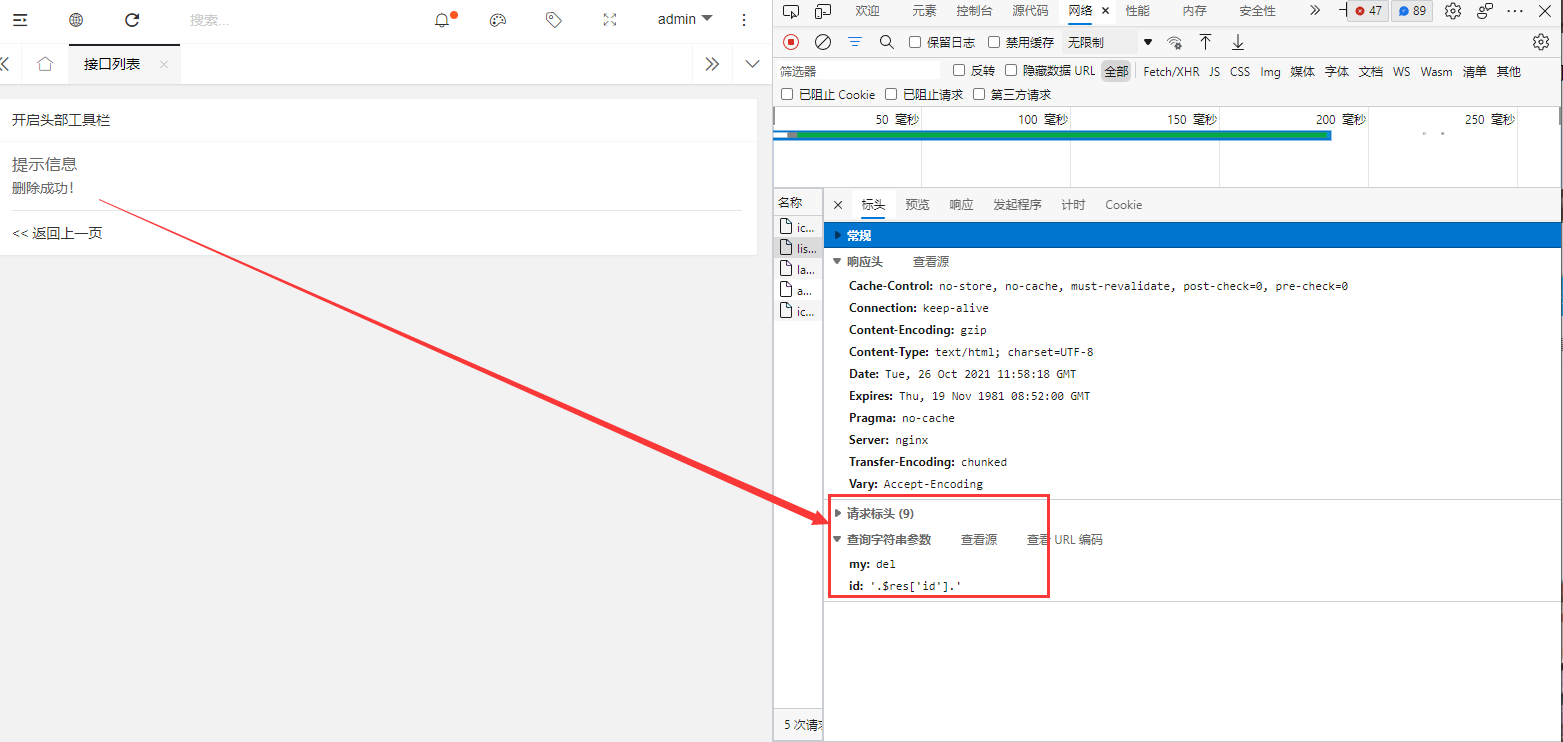Open the theme palette icon
The width and height of the screenshot is (1563, 742).
tap(498, 20)
